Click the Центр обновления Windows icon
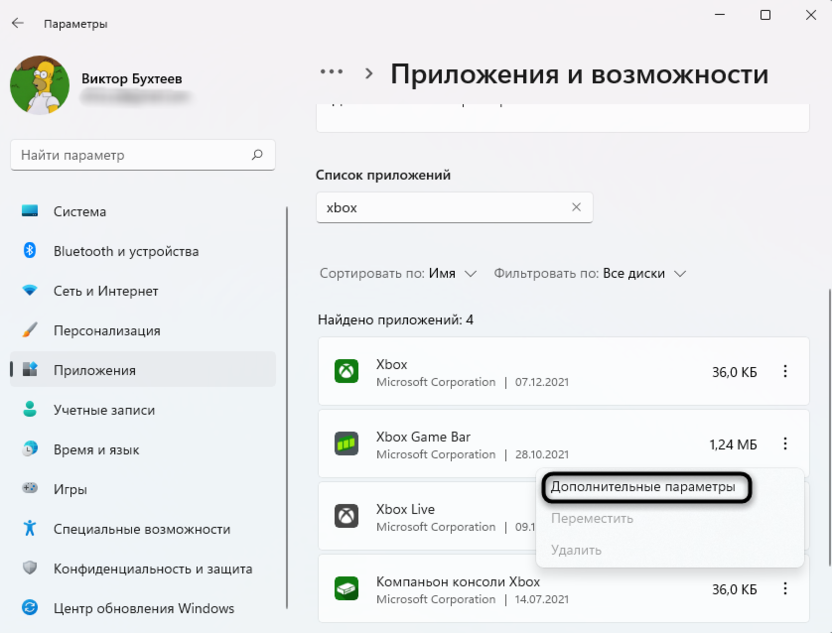 click(30, 608)
